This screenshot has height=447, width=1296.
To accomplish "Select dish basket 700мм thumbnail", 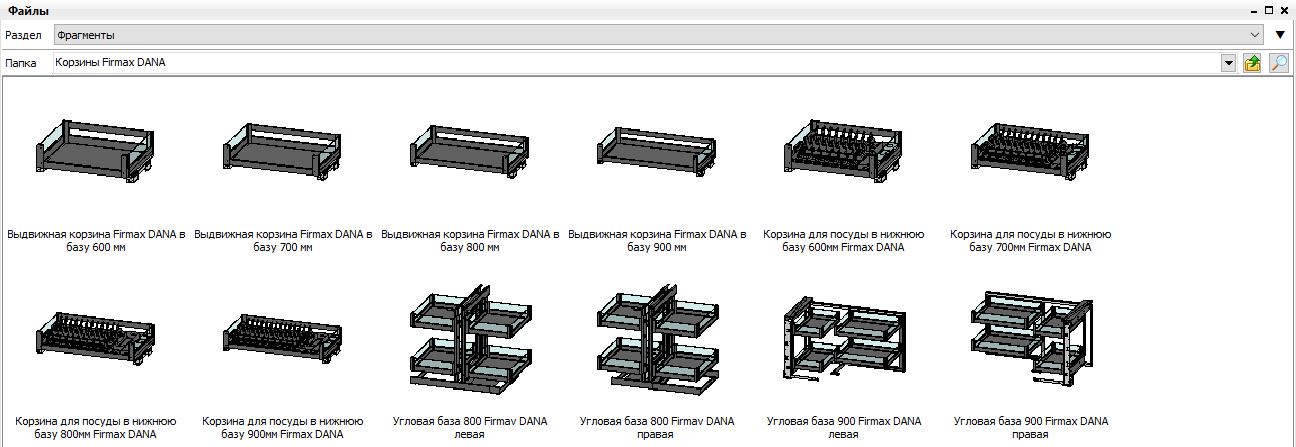I will [x=1031, y=152].
